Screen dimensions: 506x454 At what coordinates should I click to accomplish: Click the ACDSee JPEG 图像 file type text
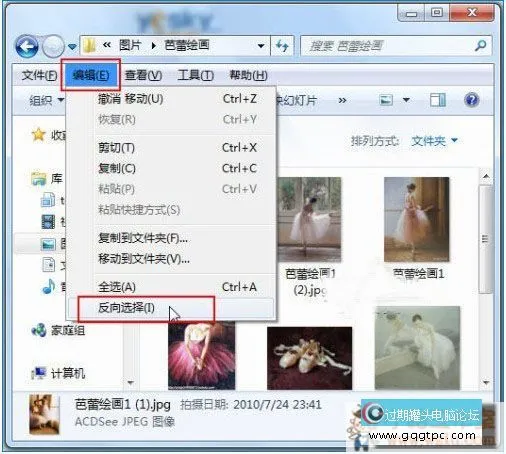coord(125,422)
